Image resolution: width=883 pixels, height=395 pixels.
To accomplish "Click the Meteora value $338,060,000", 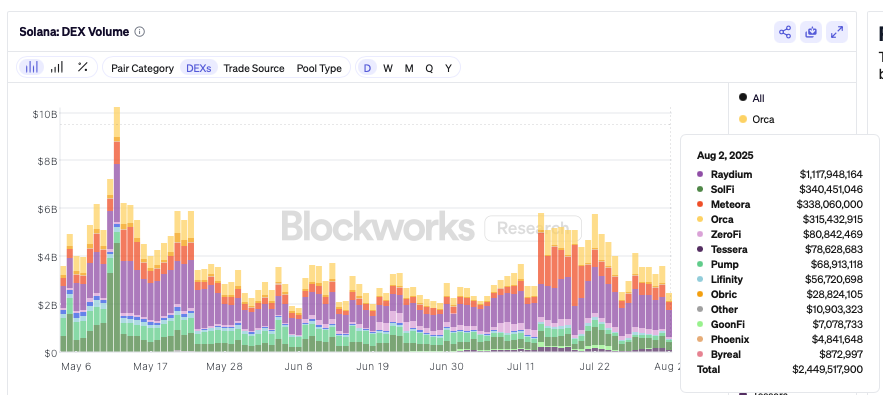I will [829, 204].
